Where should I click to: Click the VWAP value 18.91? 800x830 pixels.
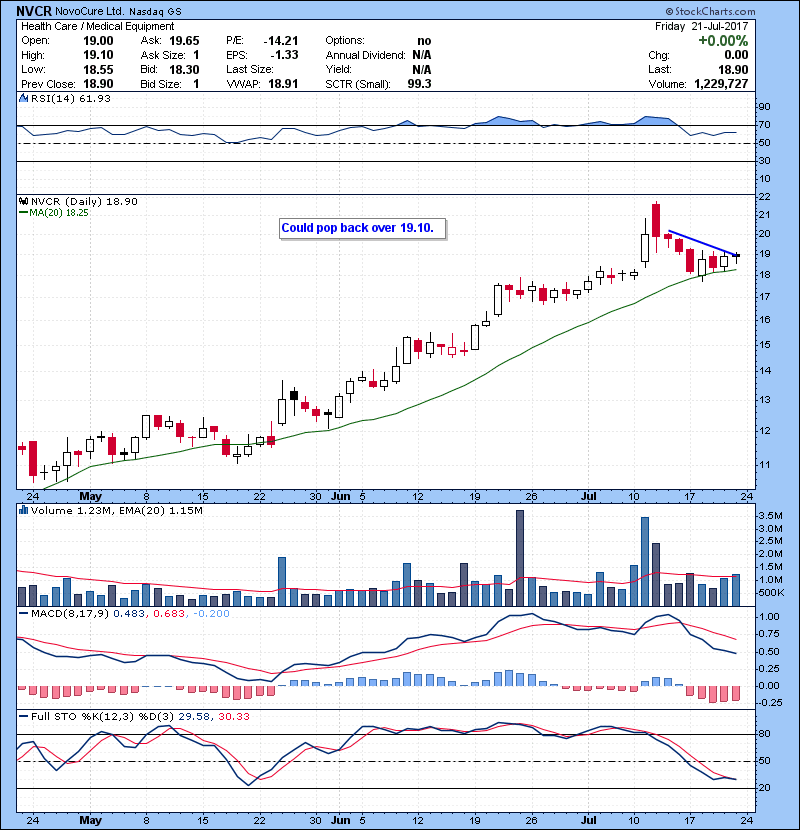click(283, 84)
